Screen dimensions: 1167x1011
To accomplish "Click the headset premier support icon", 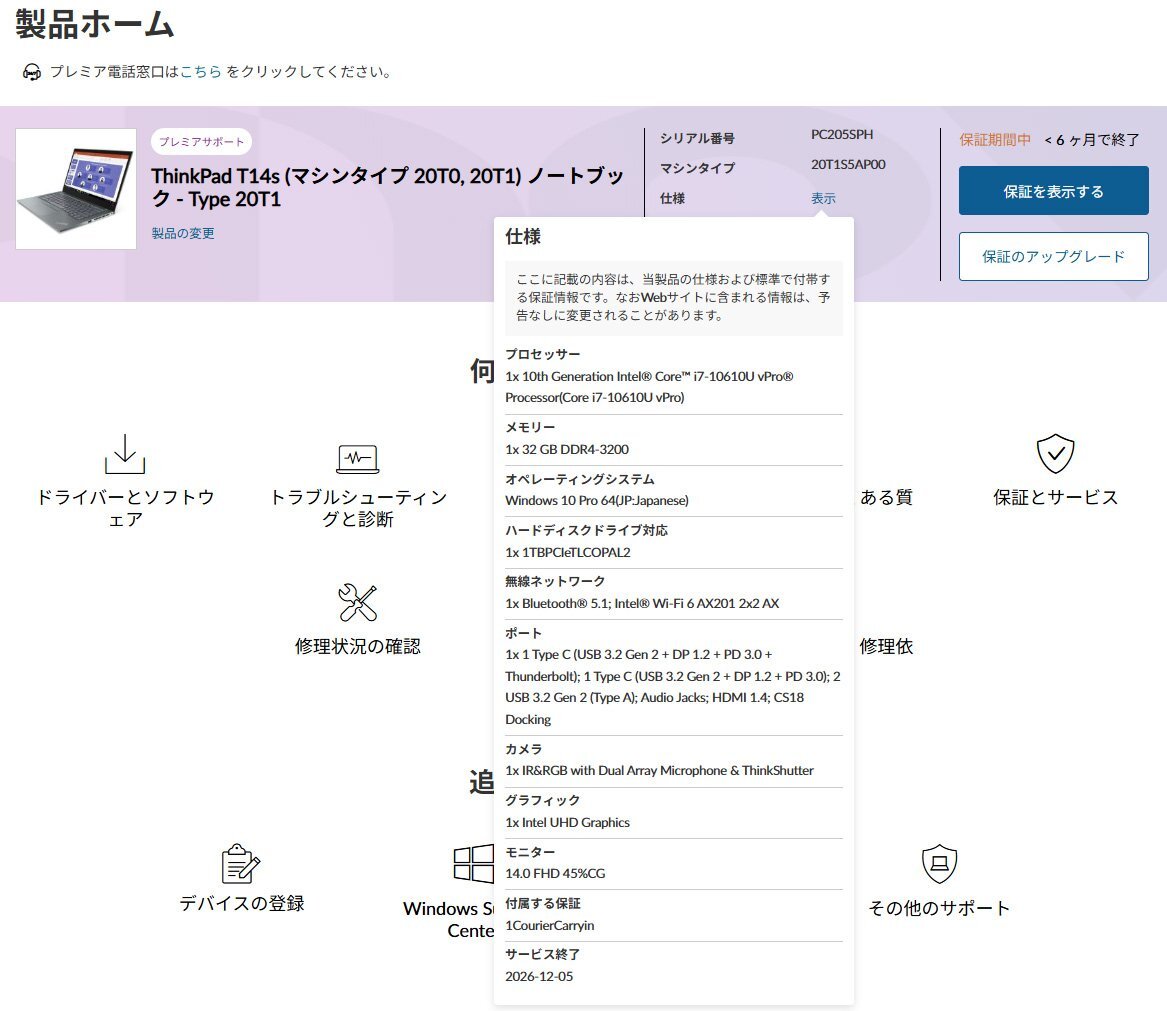I will (x=32, y=72).
